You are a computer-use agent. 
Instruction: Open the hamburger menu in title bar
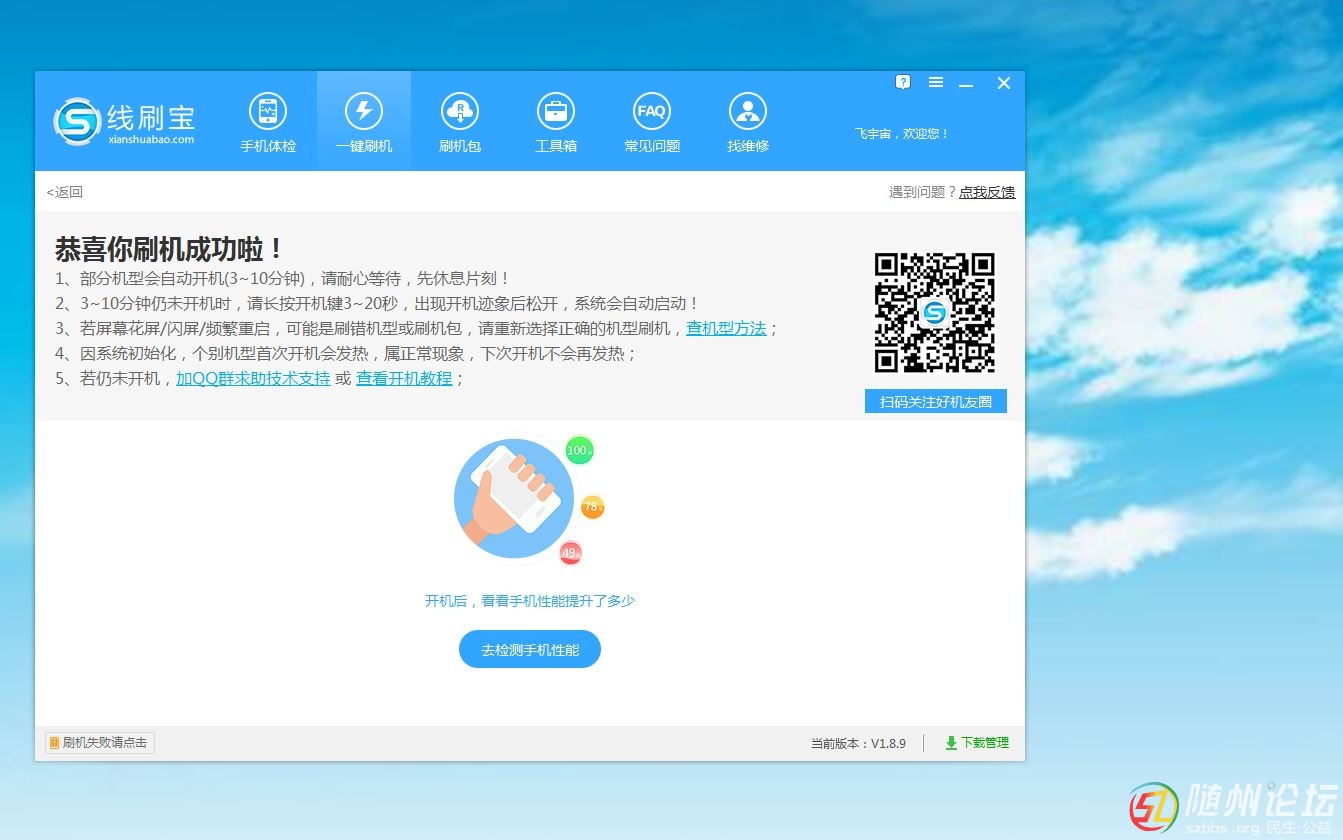(x=936, y=83)
